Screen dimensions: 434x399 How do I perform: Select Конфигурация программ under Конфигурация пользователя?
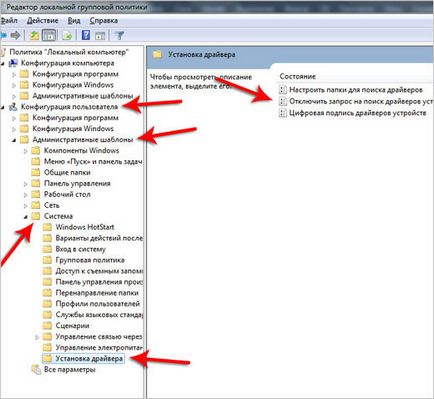coord(75,118)
